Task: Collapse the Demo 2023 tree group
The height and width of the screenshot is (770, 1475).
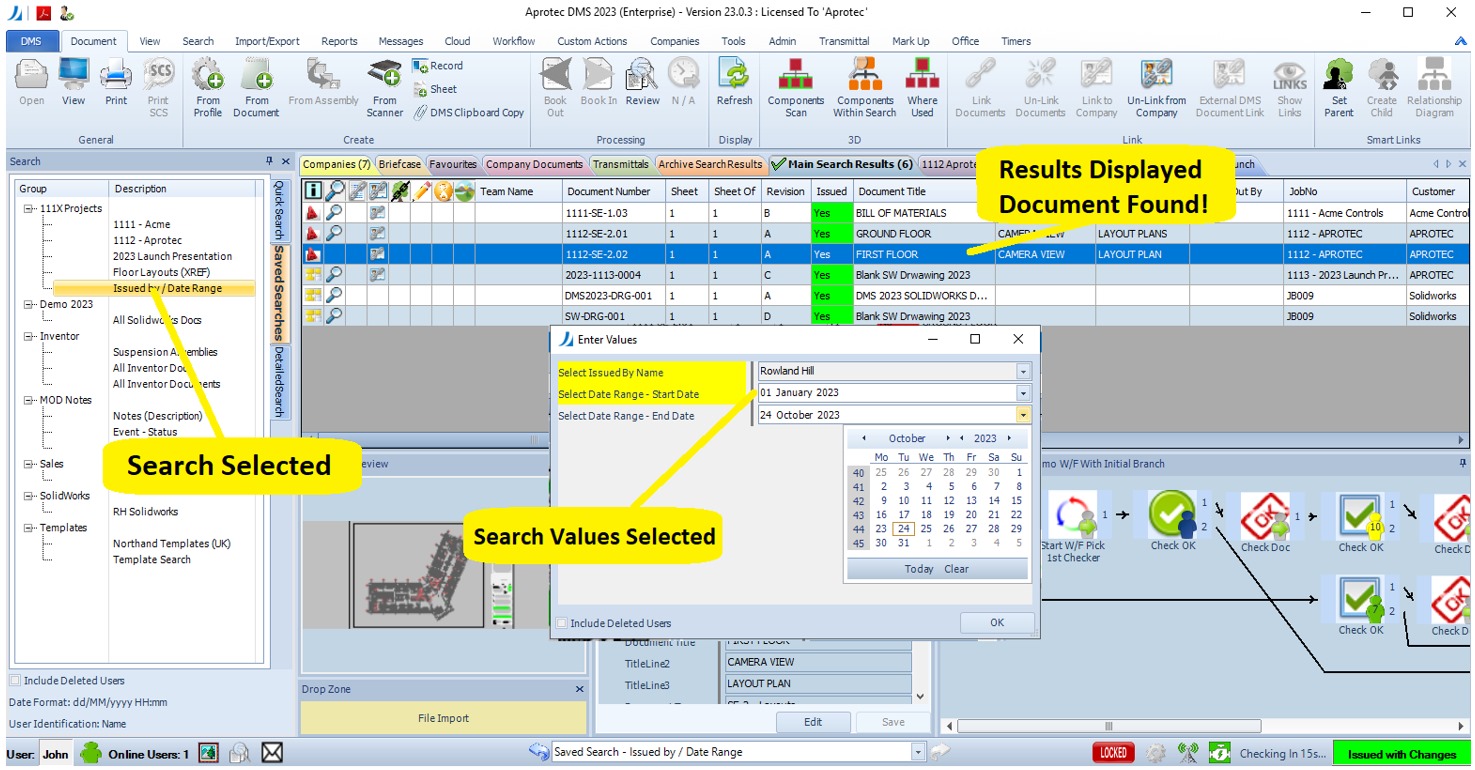Action: click(x=29, y=305)
